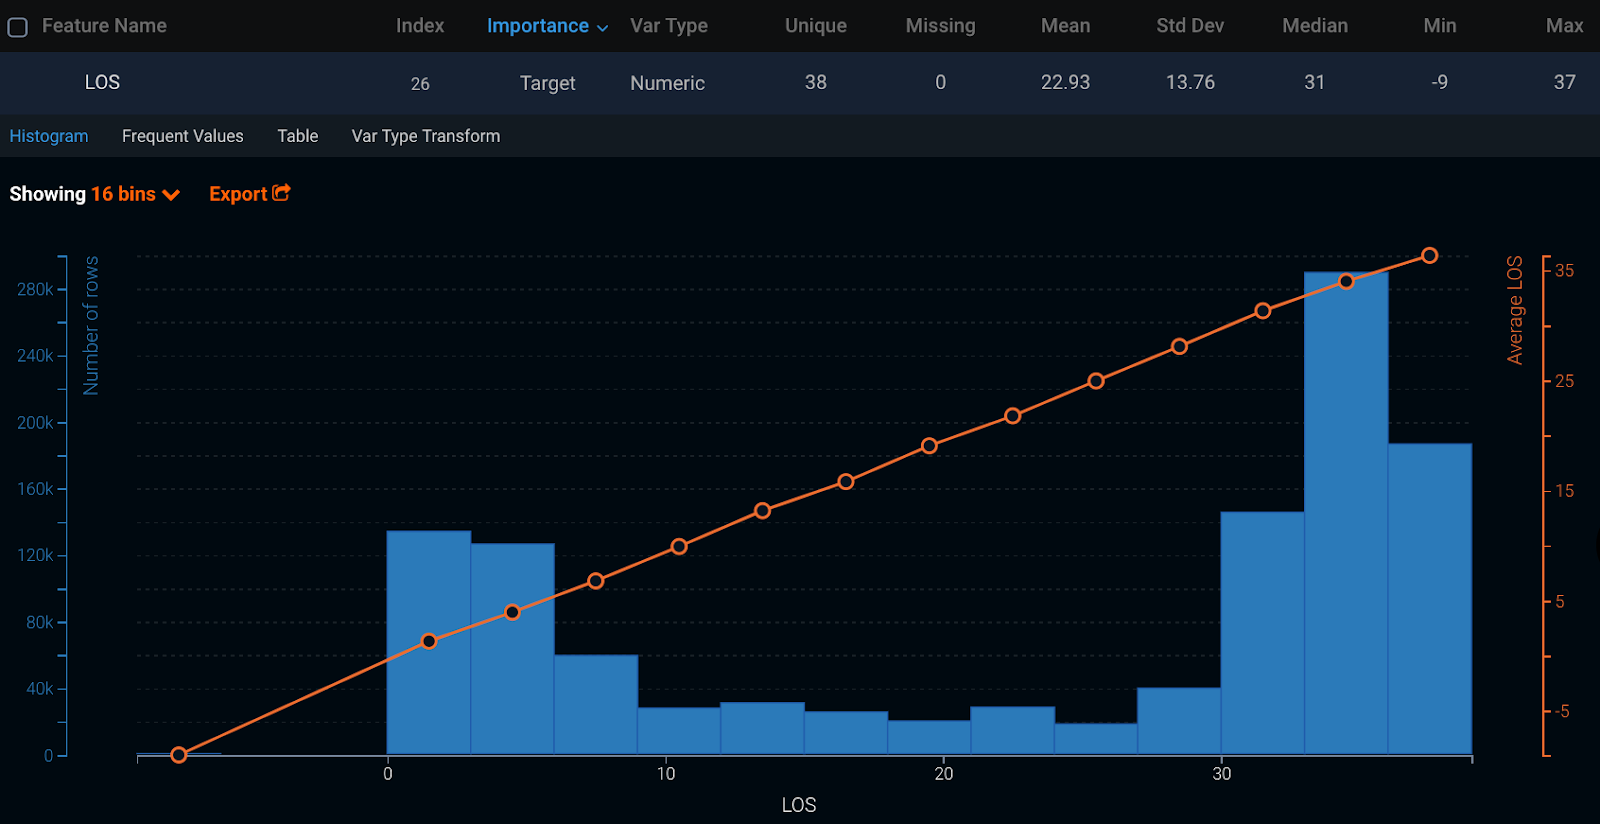Click the Number of rows axis label

(91, 326)
